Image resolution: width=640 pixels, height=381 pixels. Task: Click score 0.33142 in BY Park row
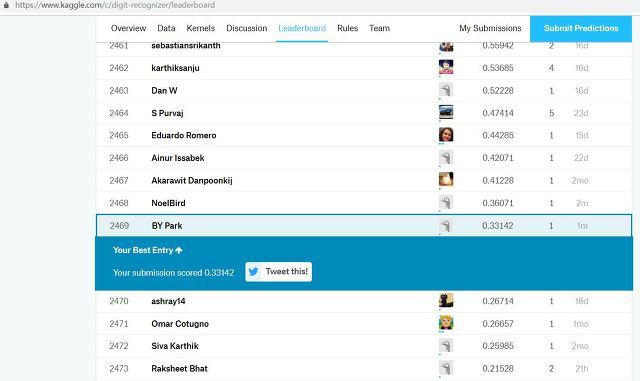pos(498,225)
